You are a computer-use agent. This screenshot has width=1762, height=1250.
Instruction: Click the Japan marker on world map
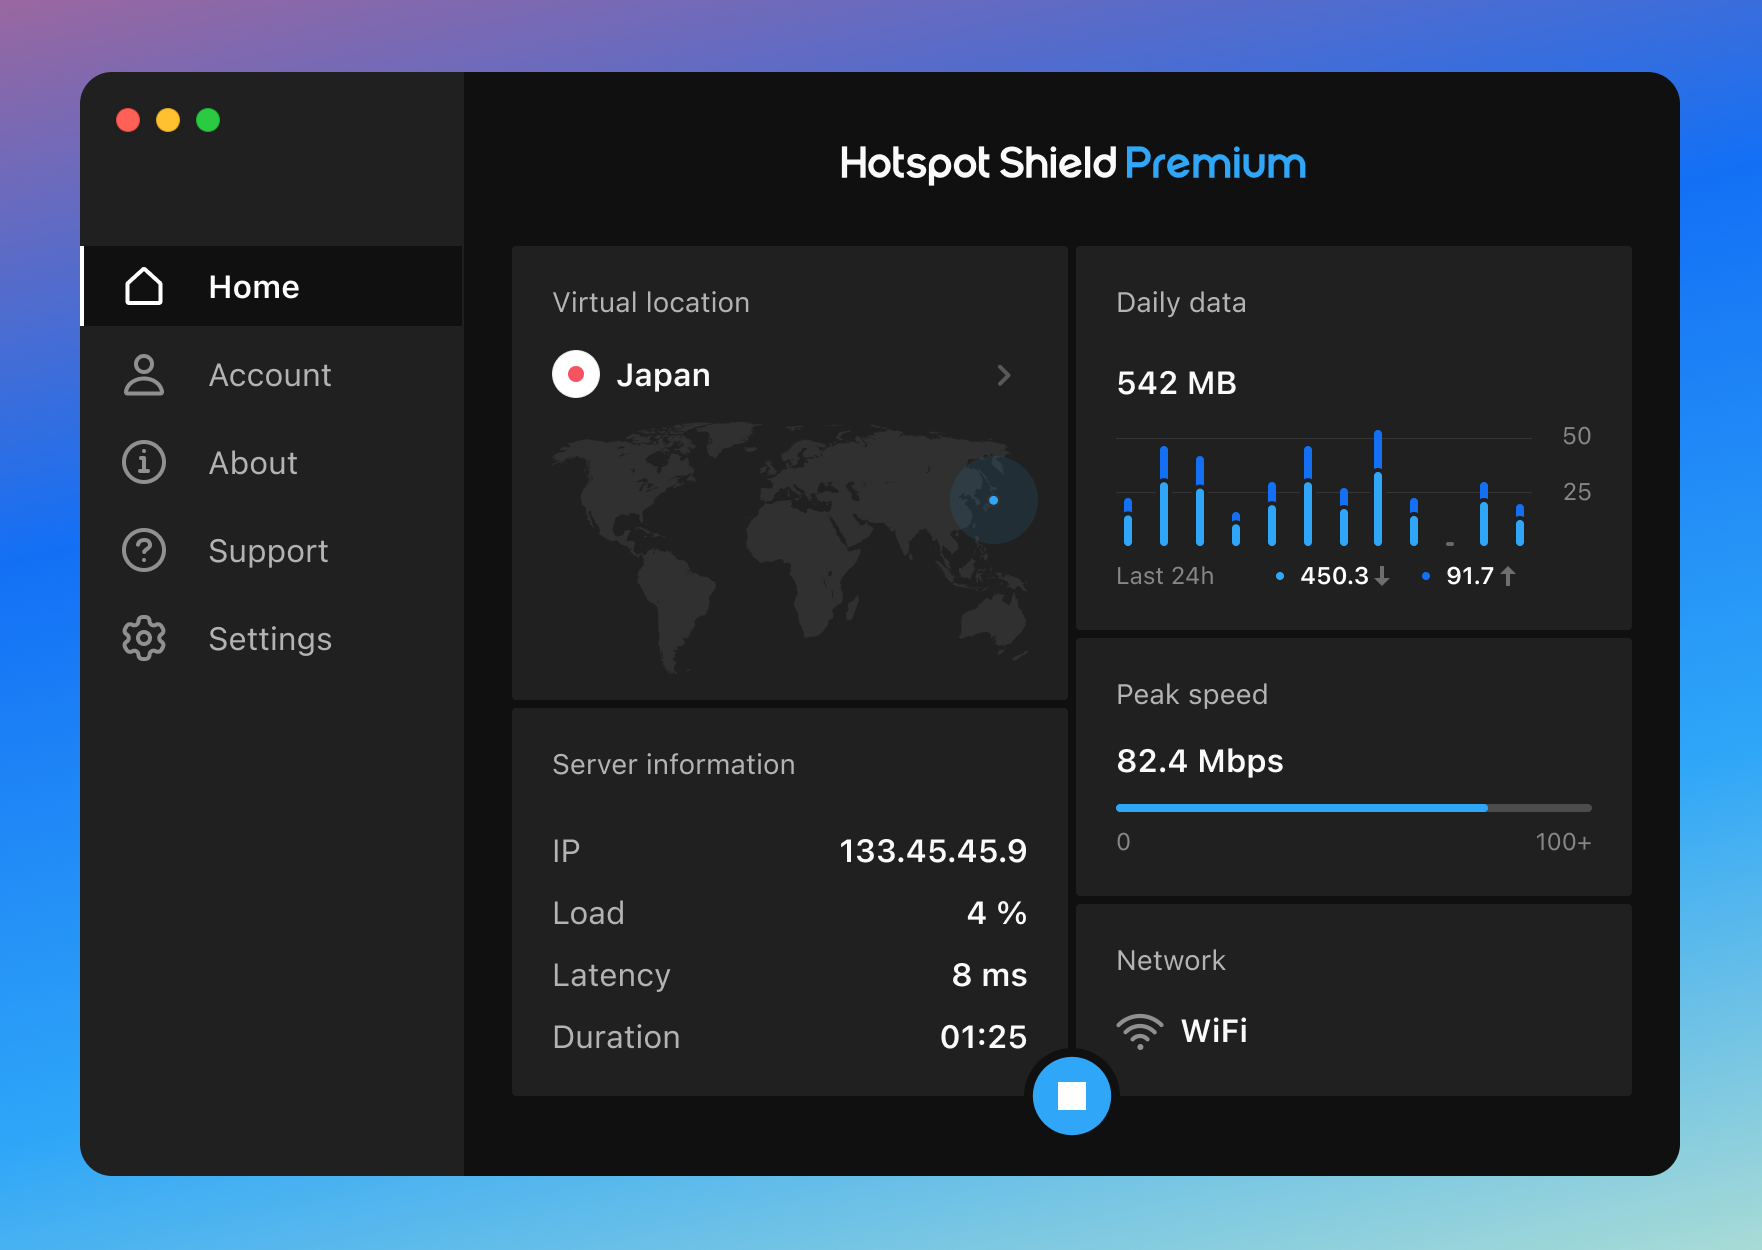point(993,500)
